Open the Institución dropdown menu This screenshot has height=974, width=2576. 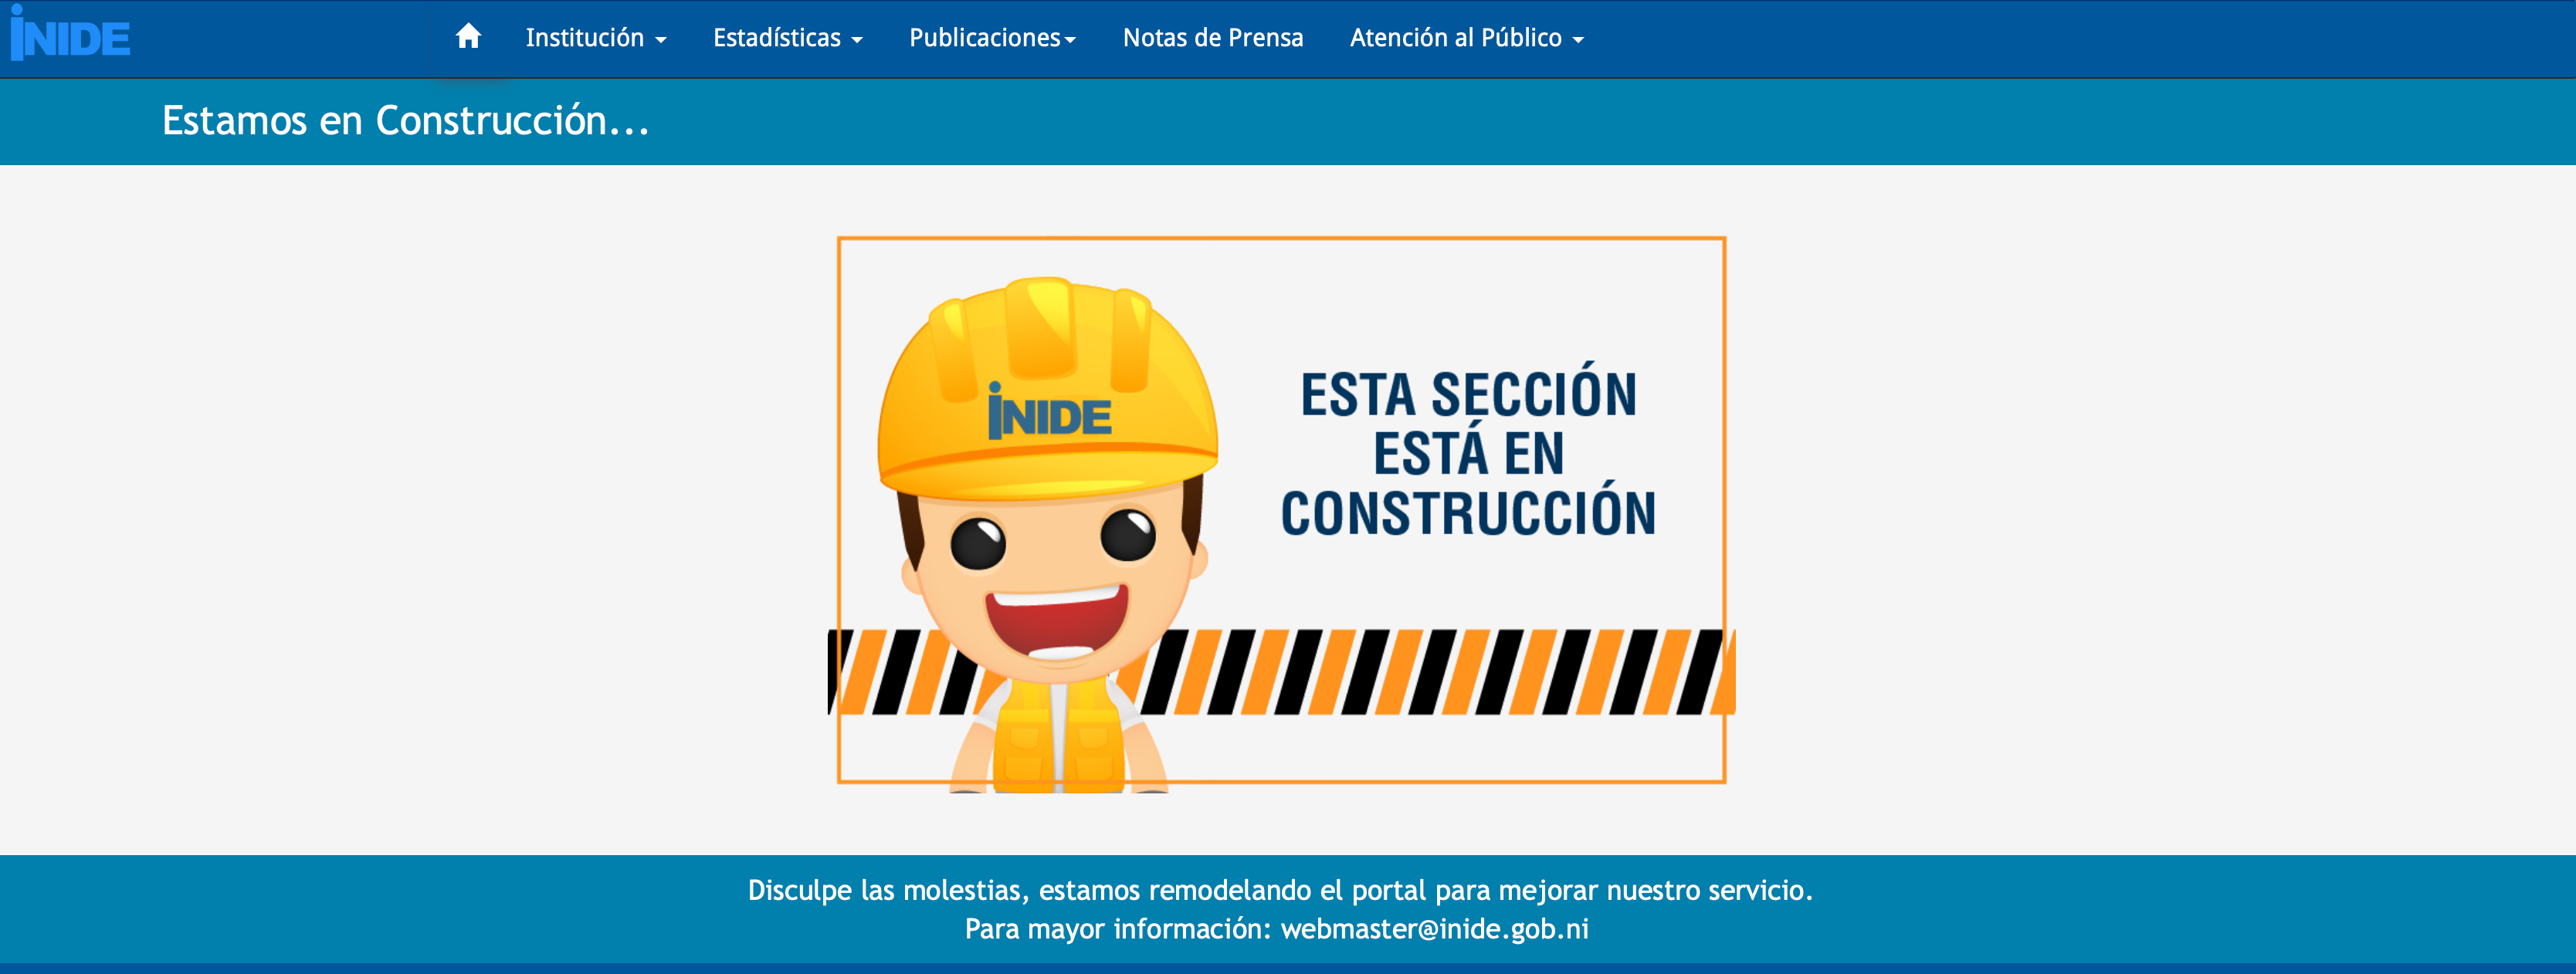pyautogui.click(x=596, y=38)
